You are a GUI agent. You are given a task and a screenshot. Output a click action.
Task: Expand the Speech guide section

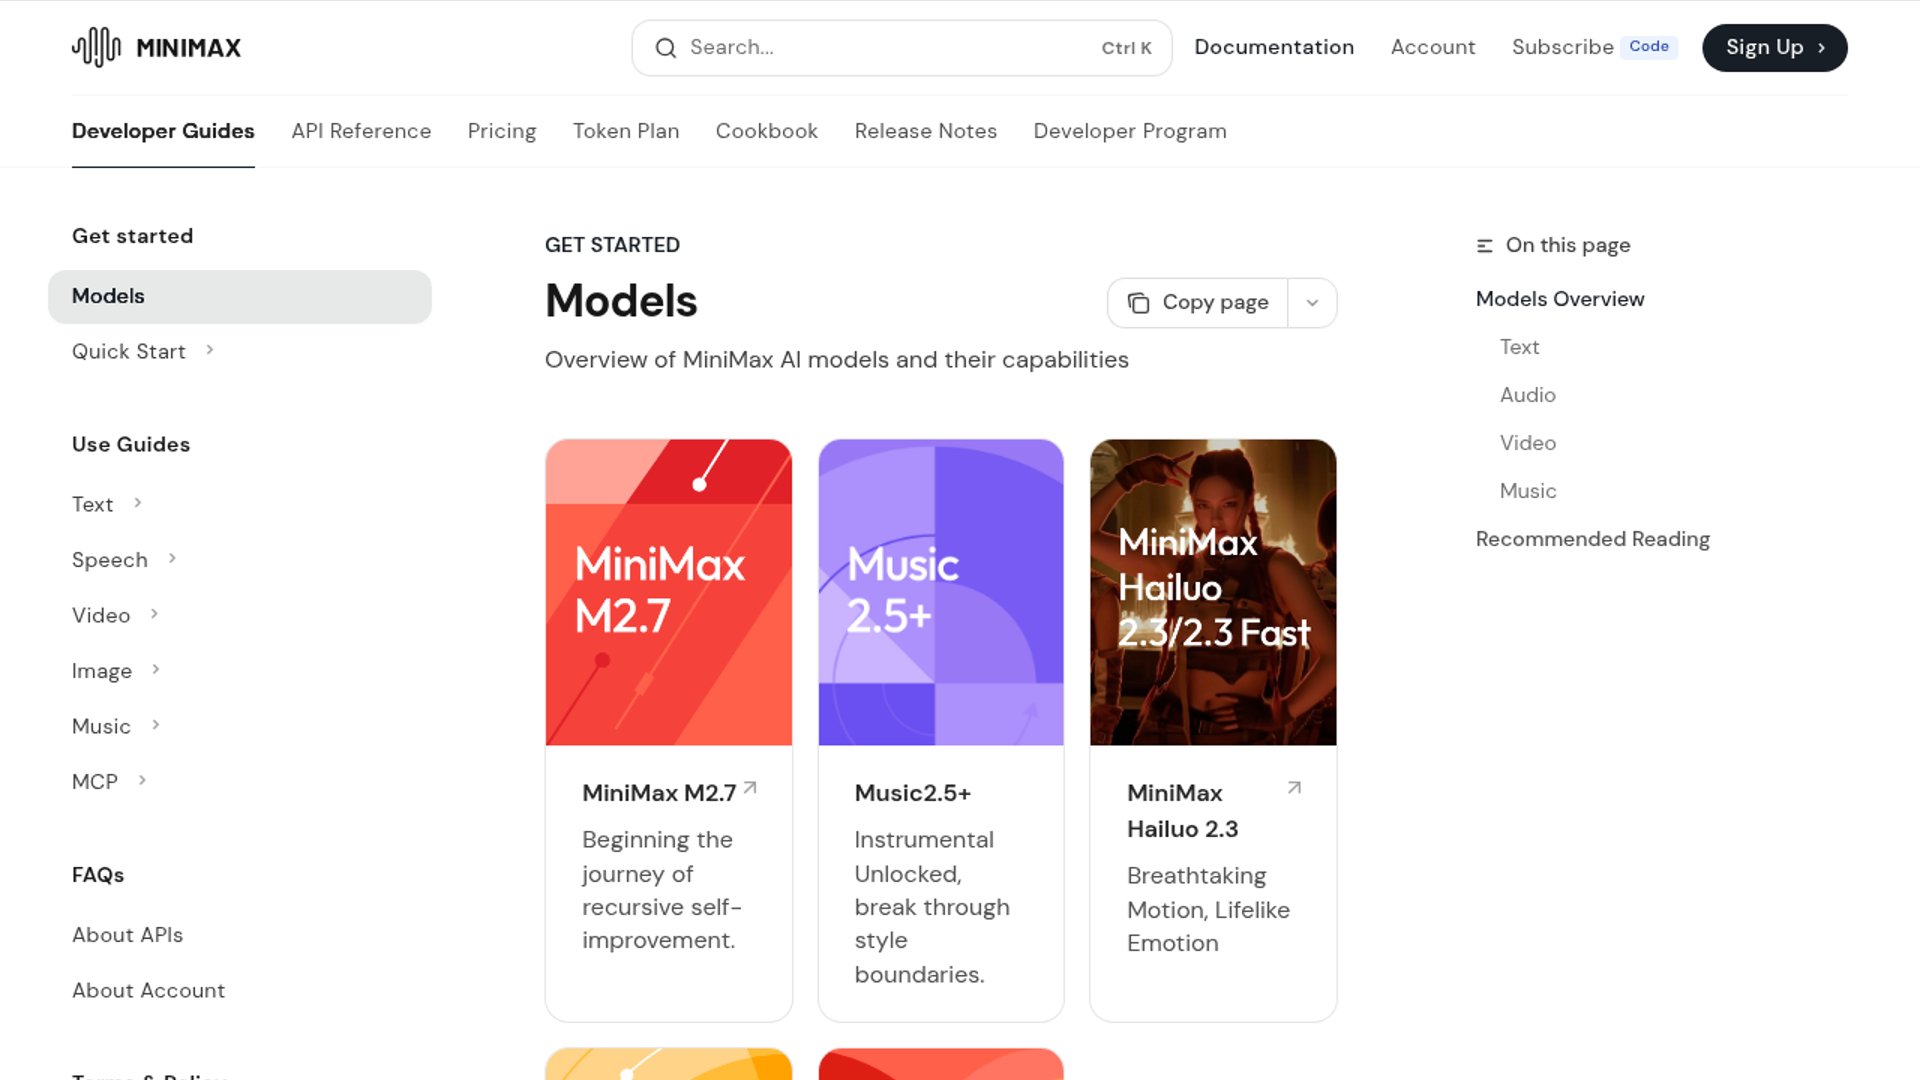172,559
